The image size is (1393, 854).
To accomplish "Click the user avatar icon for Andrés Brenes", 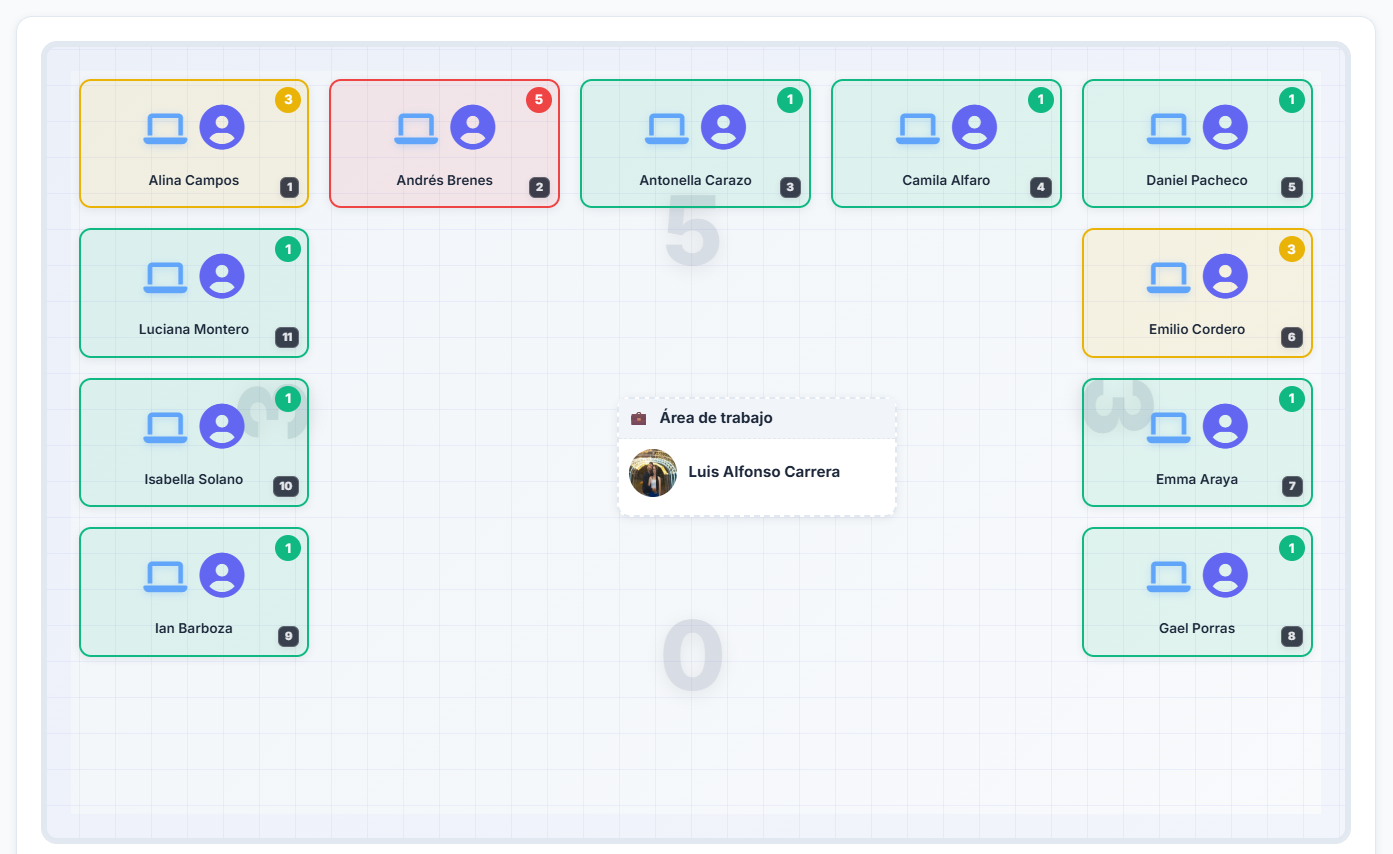I will (473, 127).
